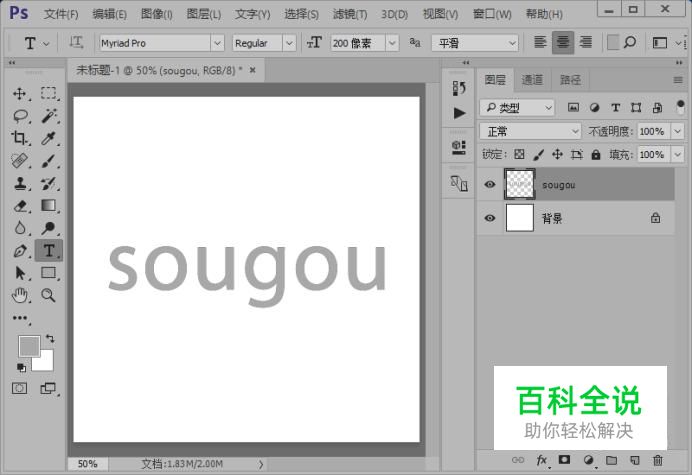Viewport: 692px width, 475px height.
Task: Open the font size dropdown
Action: pyautogui.click(x=392, y=43)
